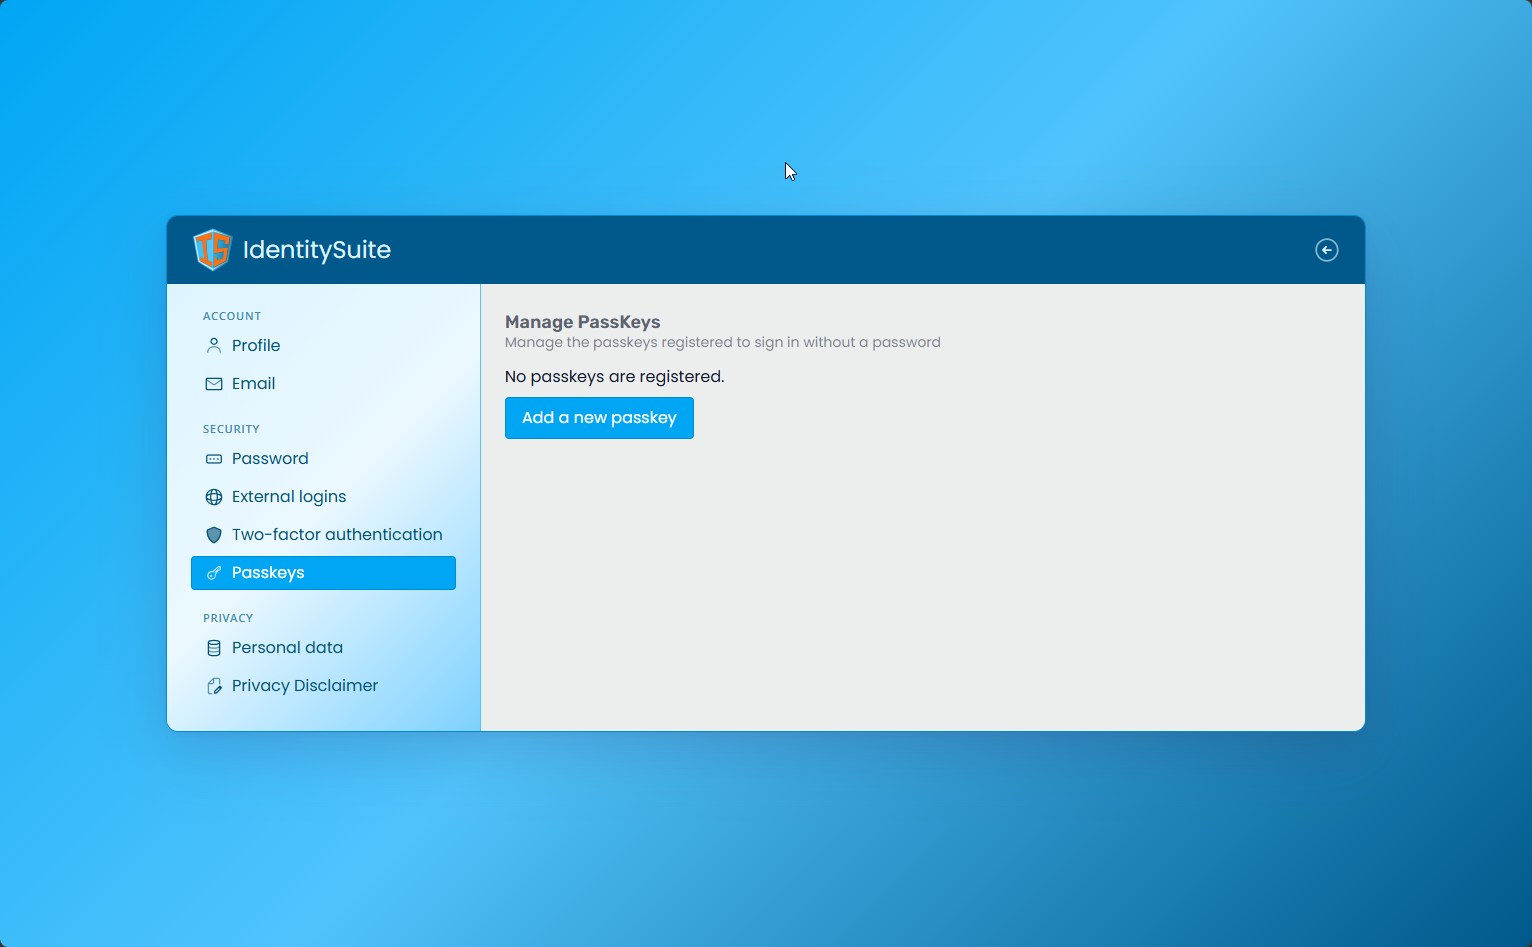Click the Email envelope icon

tap(214, 384)
